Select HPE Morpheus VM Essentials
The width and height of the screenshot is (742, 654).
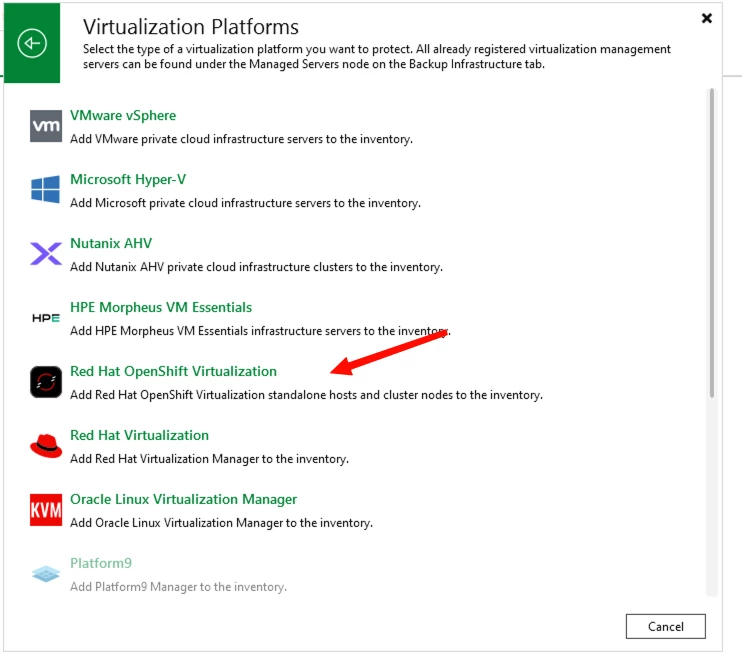click(161, 307)
